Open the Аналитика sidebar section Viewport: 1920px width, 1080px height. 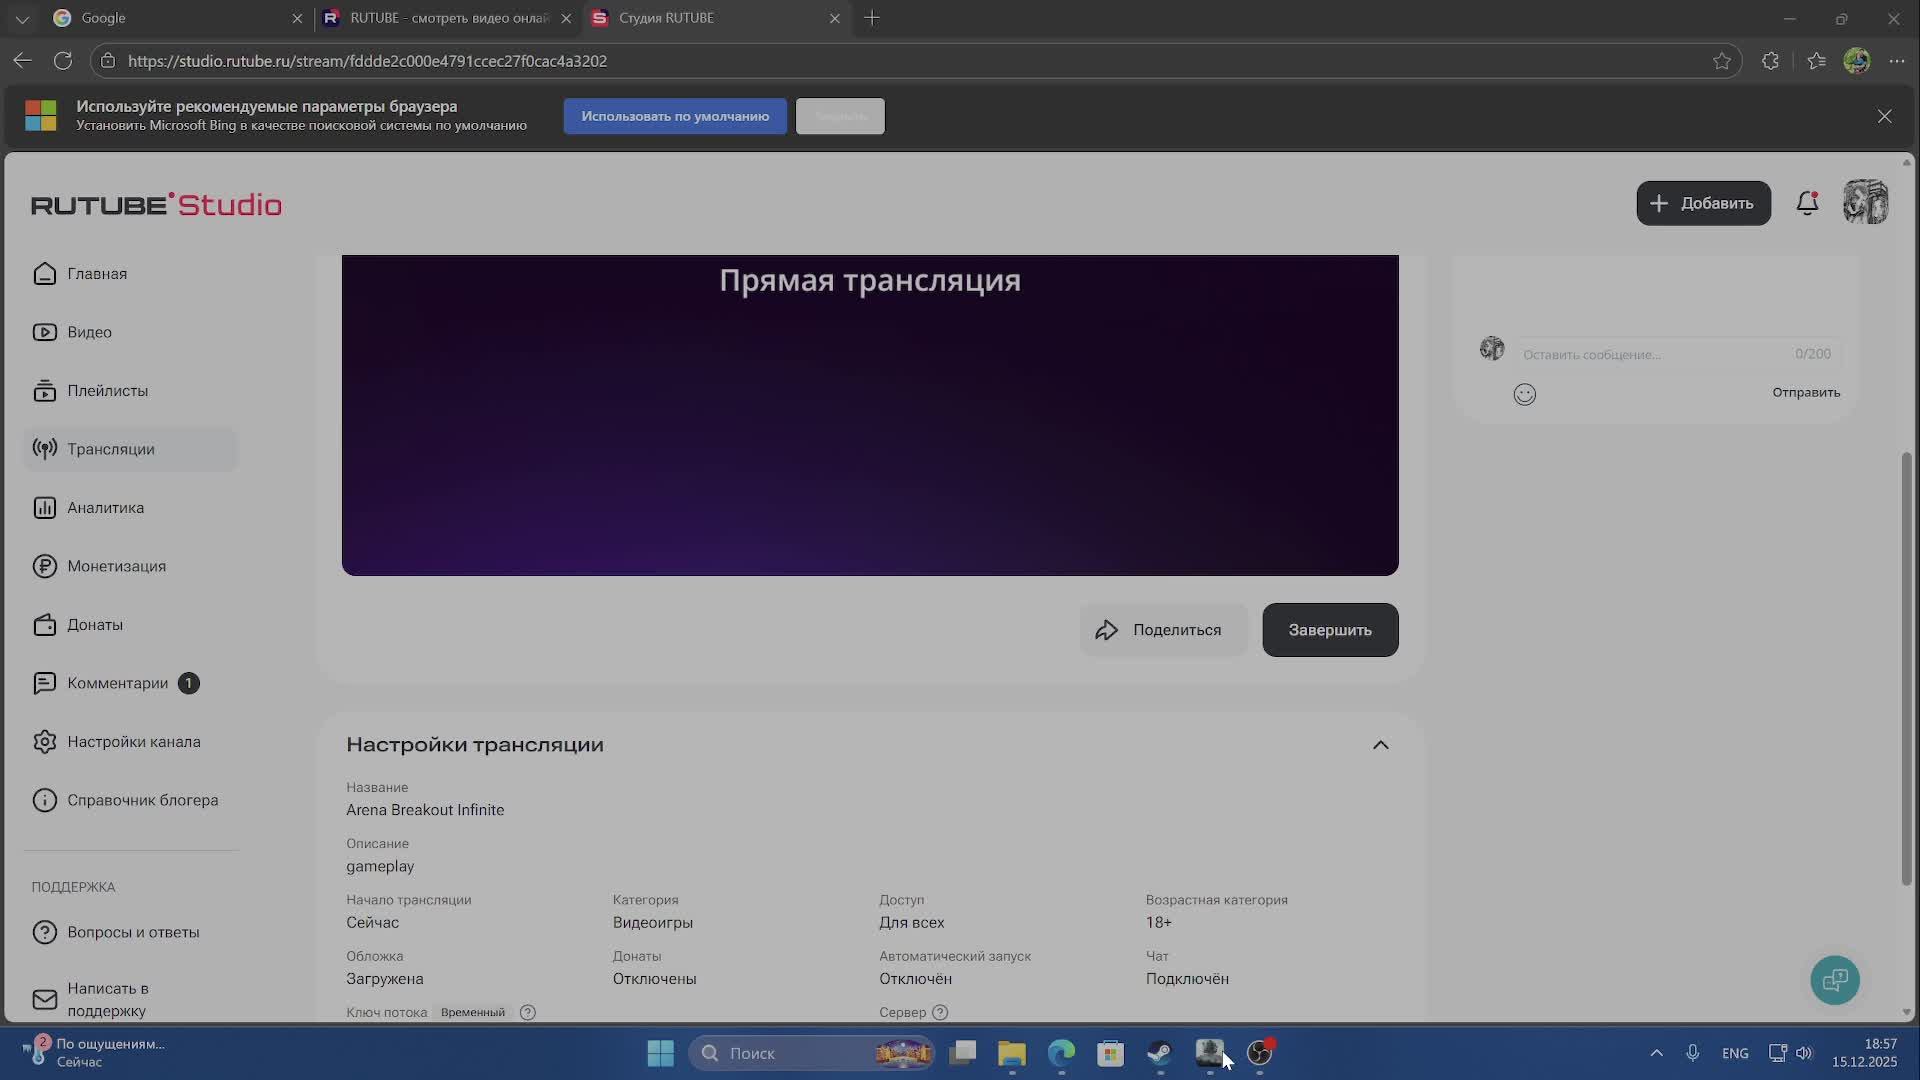pos(105,508)
